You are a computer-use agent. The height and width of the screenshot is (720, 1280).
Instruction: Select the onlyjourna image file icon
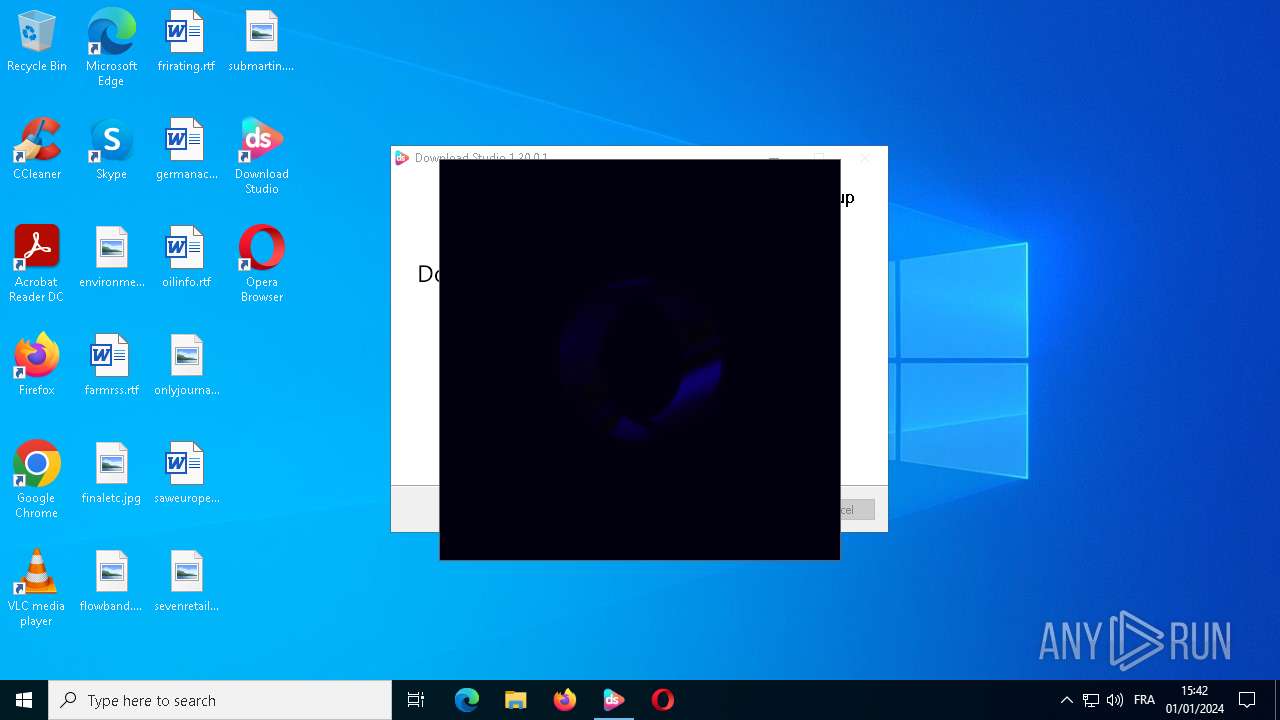186,366
